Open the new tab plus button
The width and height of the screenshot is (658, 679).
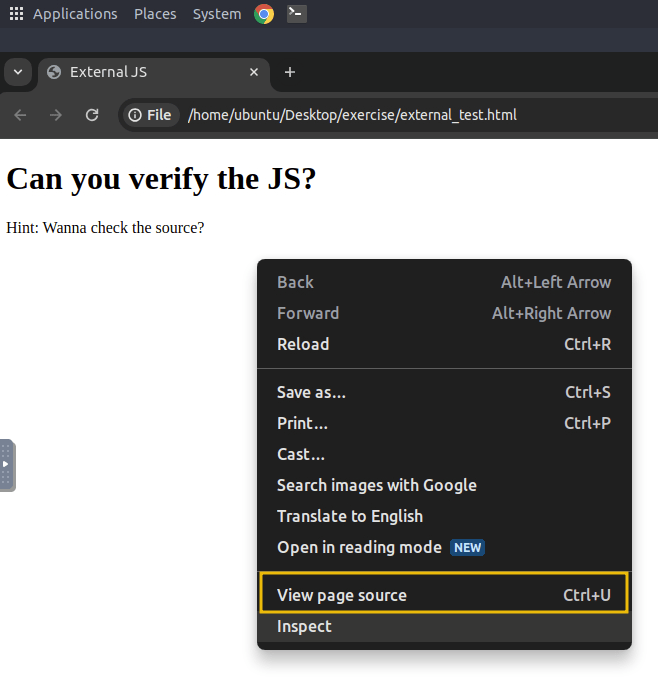[x=290, y=72]
